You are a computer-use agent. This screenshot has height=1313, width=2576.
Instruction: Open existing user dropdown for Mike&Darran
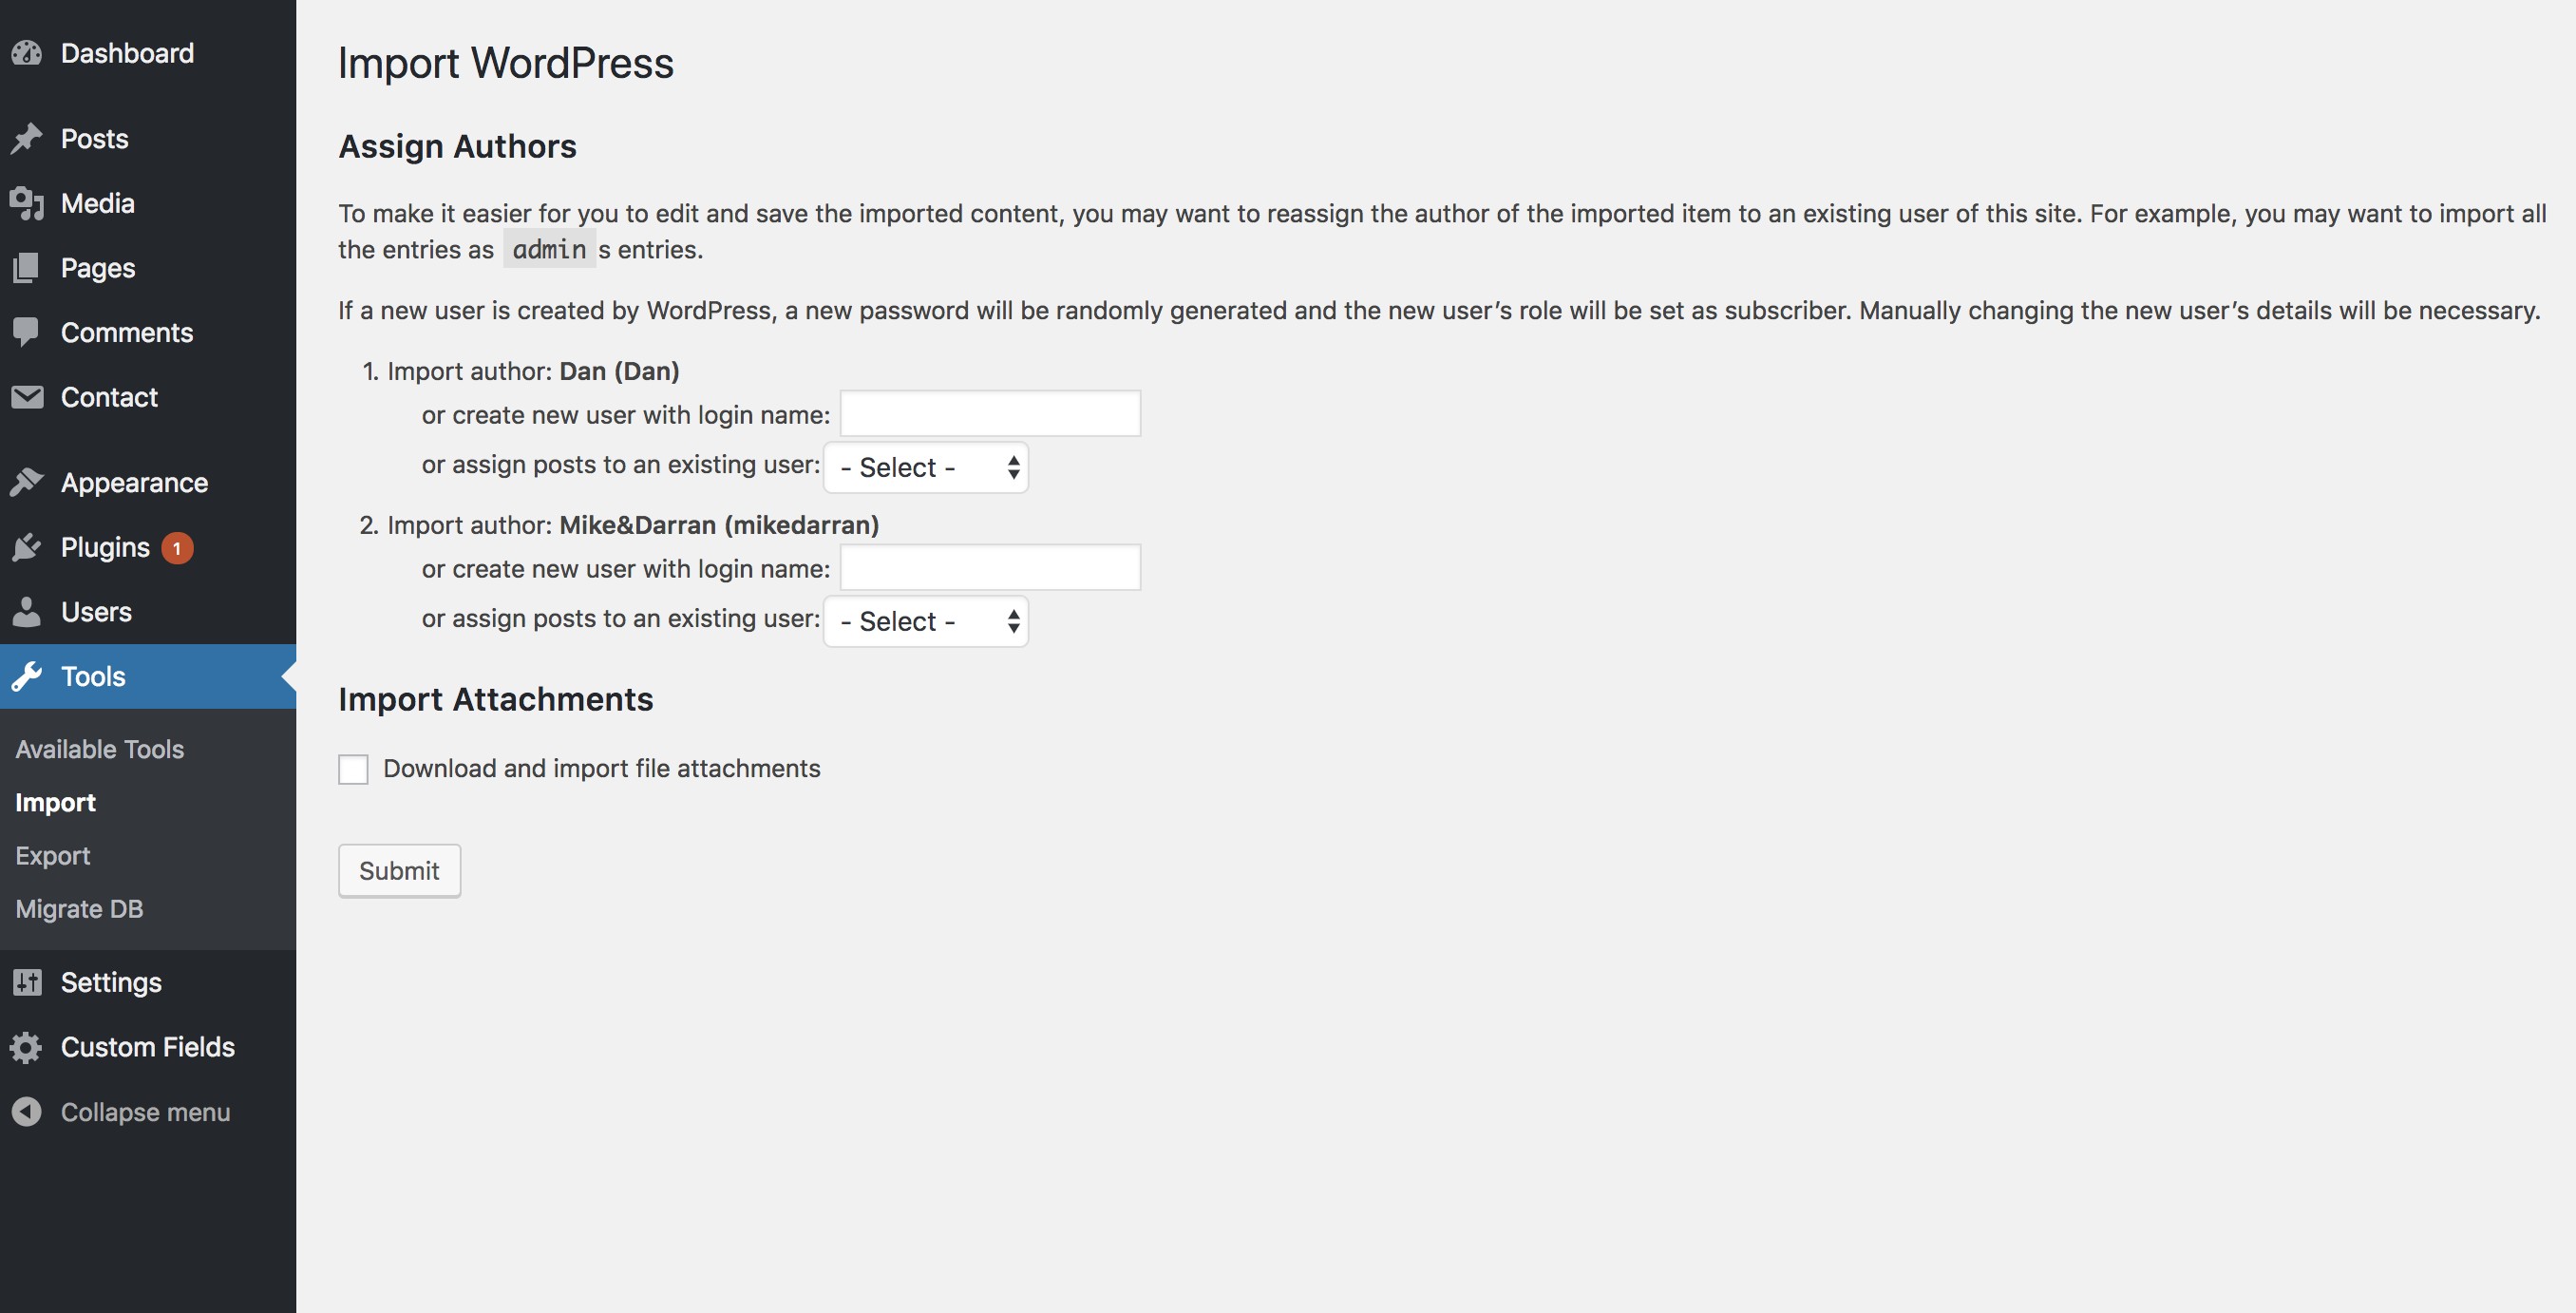point(926,621)
